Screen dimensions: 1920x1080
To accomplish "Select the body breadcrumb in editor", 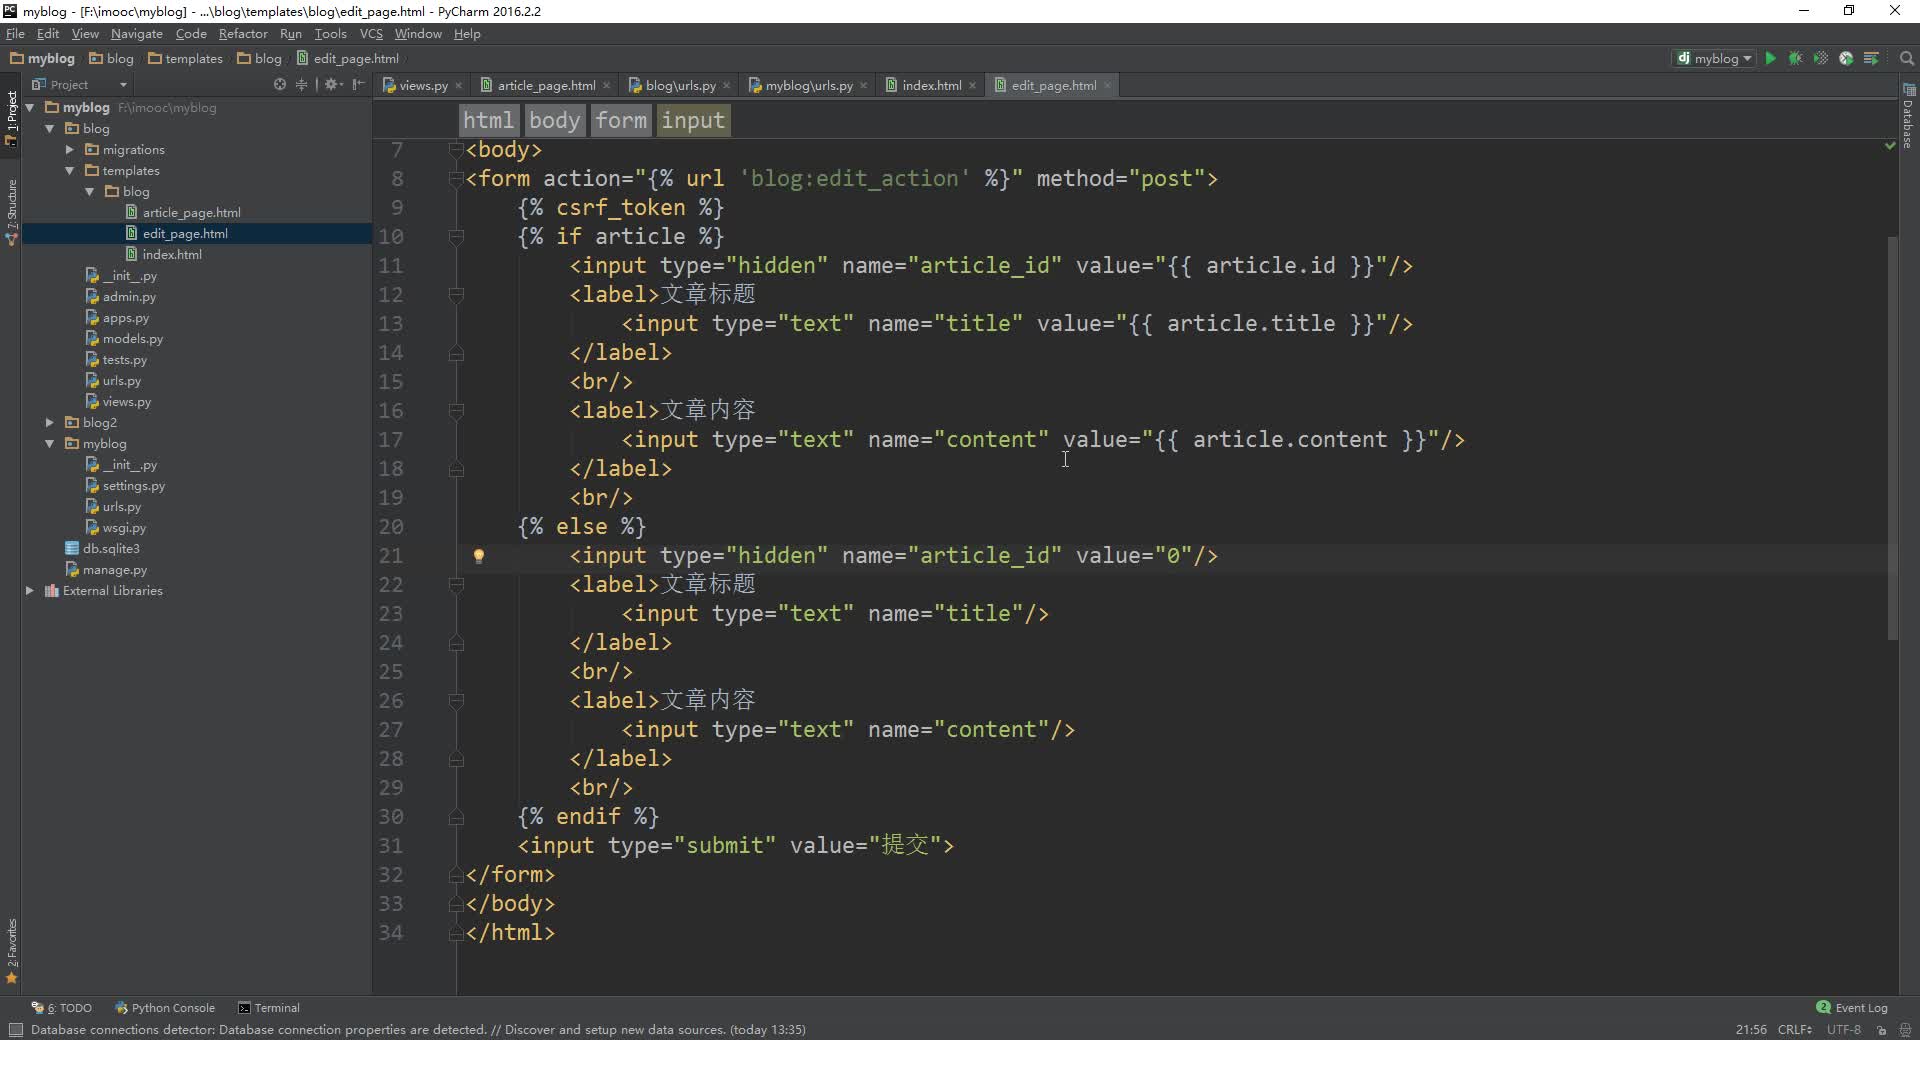I will (x=554, y=121).
